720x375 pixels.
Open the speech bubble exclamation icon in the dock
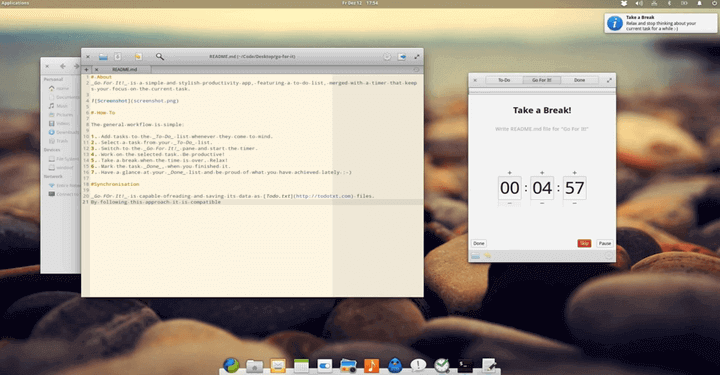click(418, 365)
